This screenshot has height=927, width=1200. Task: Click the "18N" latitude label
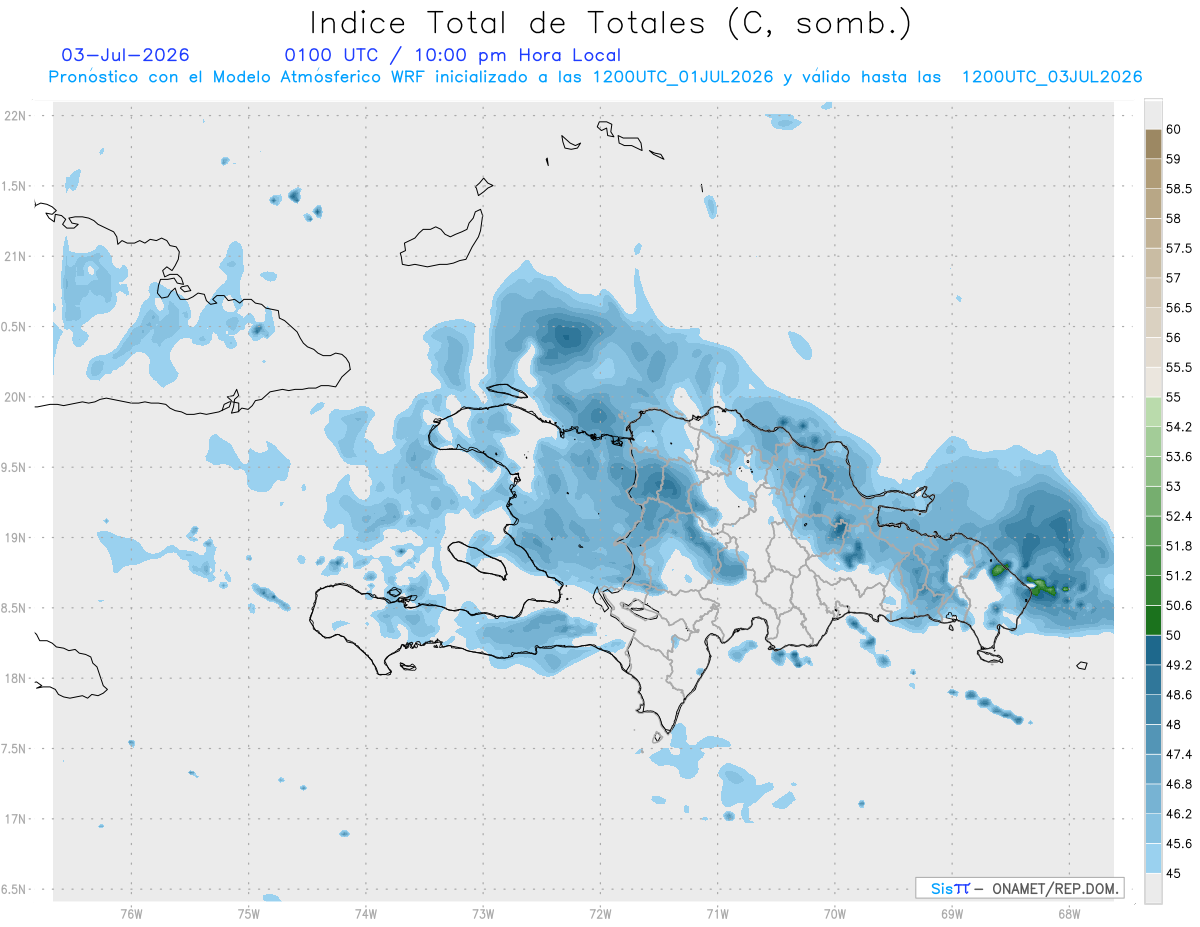[x=16, y=678]
